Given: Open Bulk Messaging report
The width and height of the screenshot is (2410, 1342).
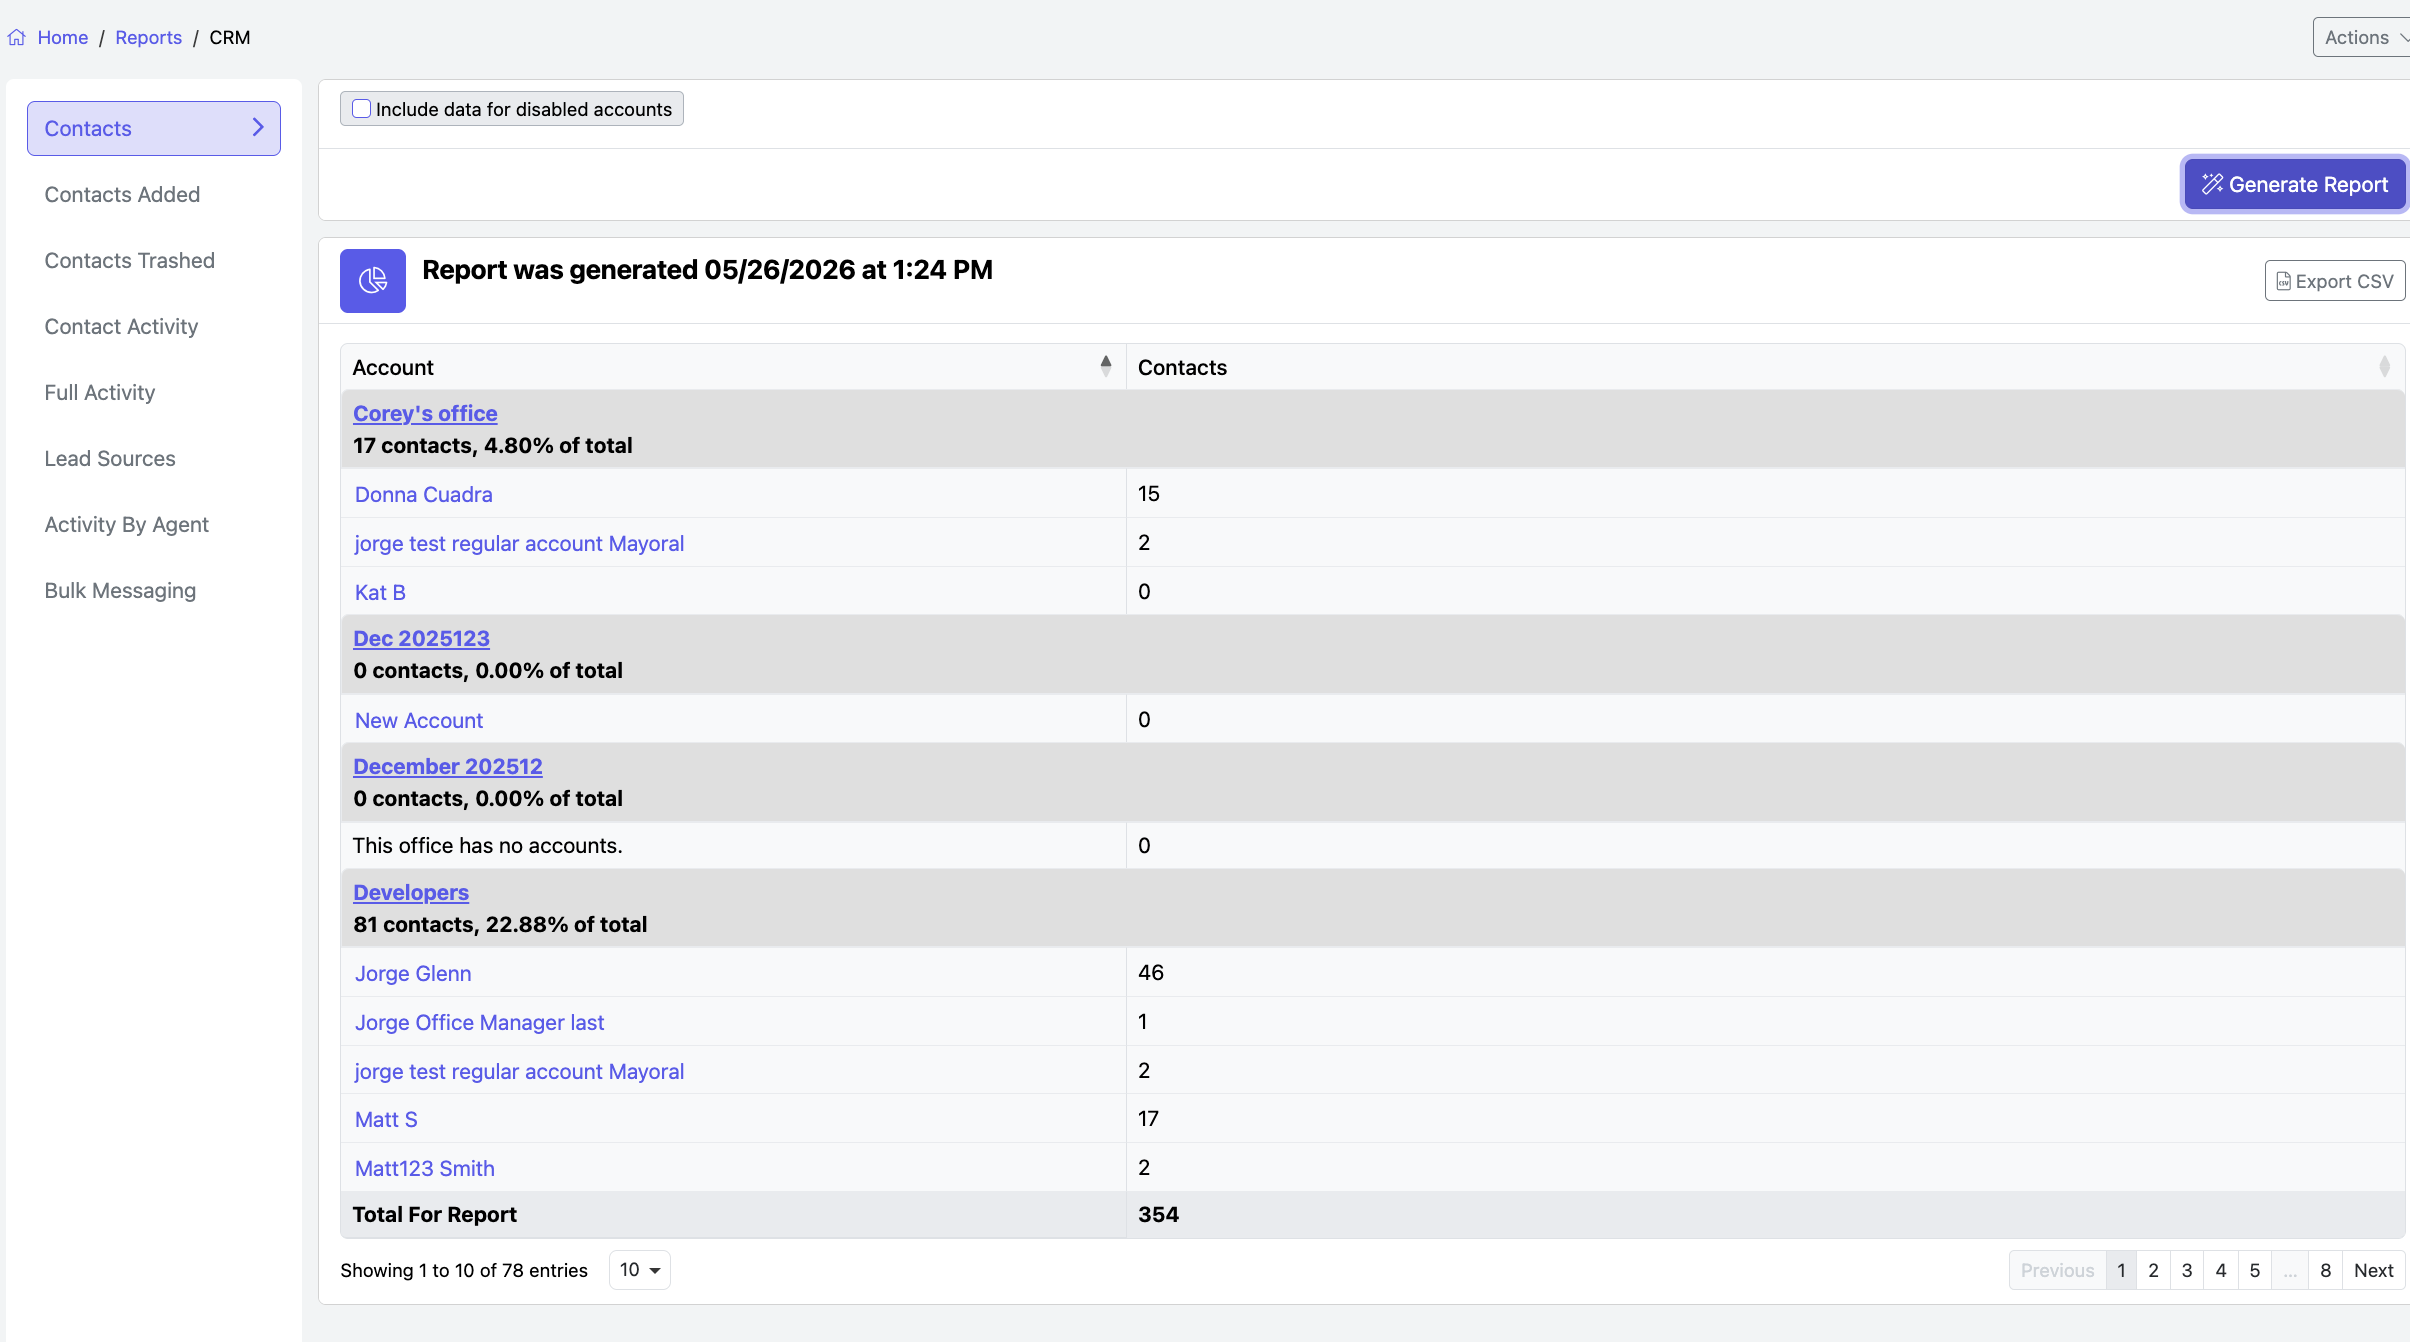Looking at the screenshot, I should (x=120, y=590).
